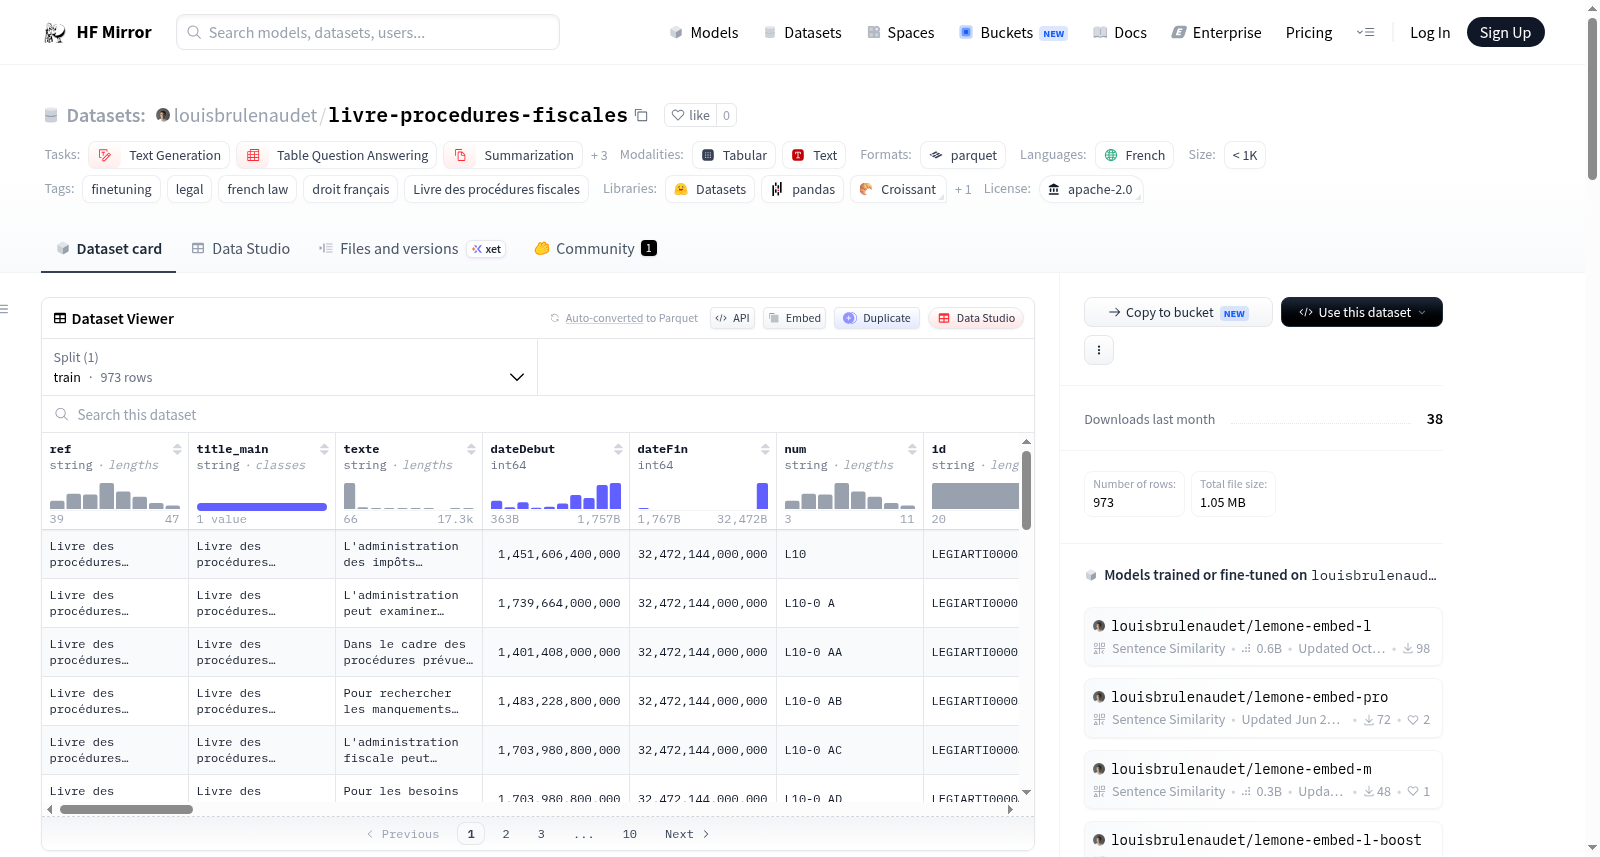Click the top search models input field
This screenshot has height=857, width=1600.
pos(368,32)
